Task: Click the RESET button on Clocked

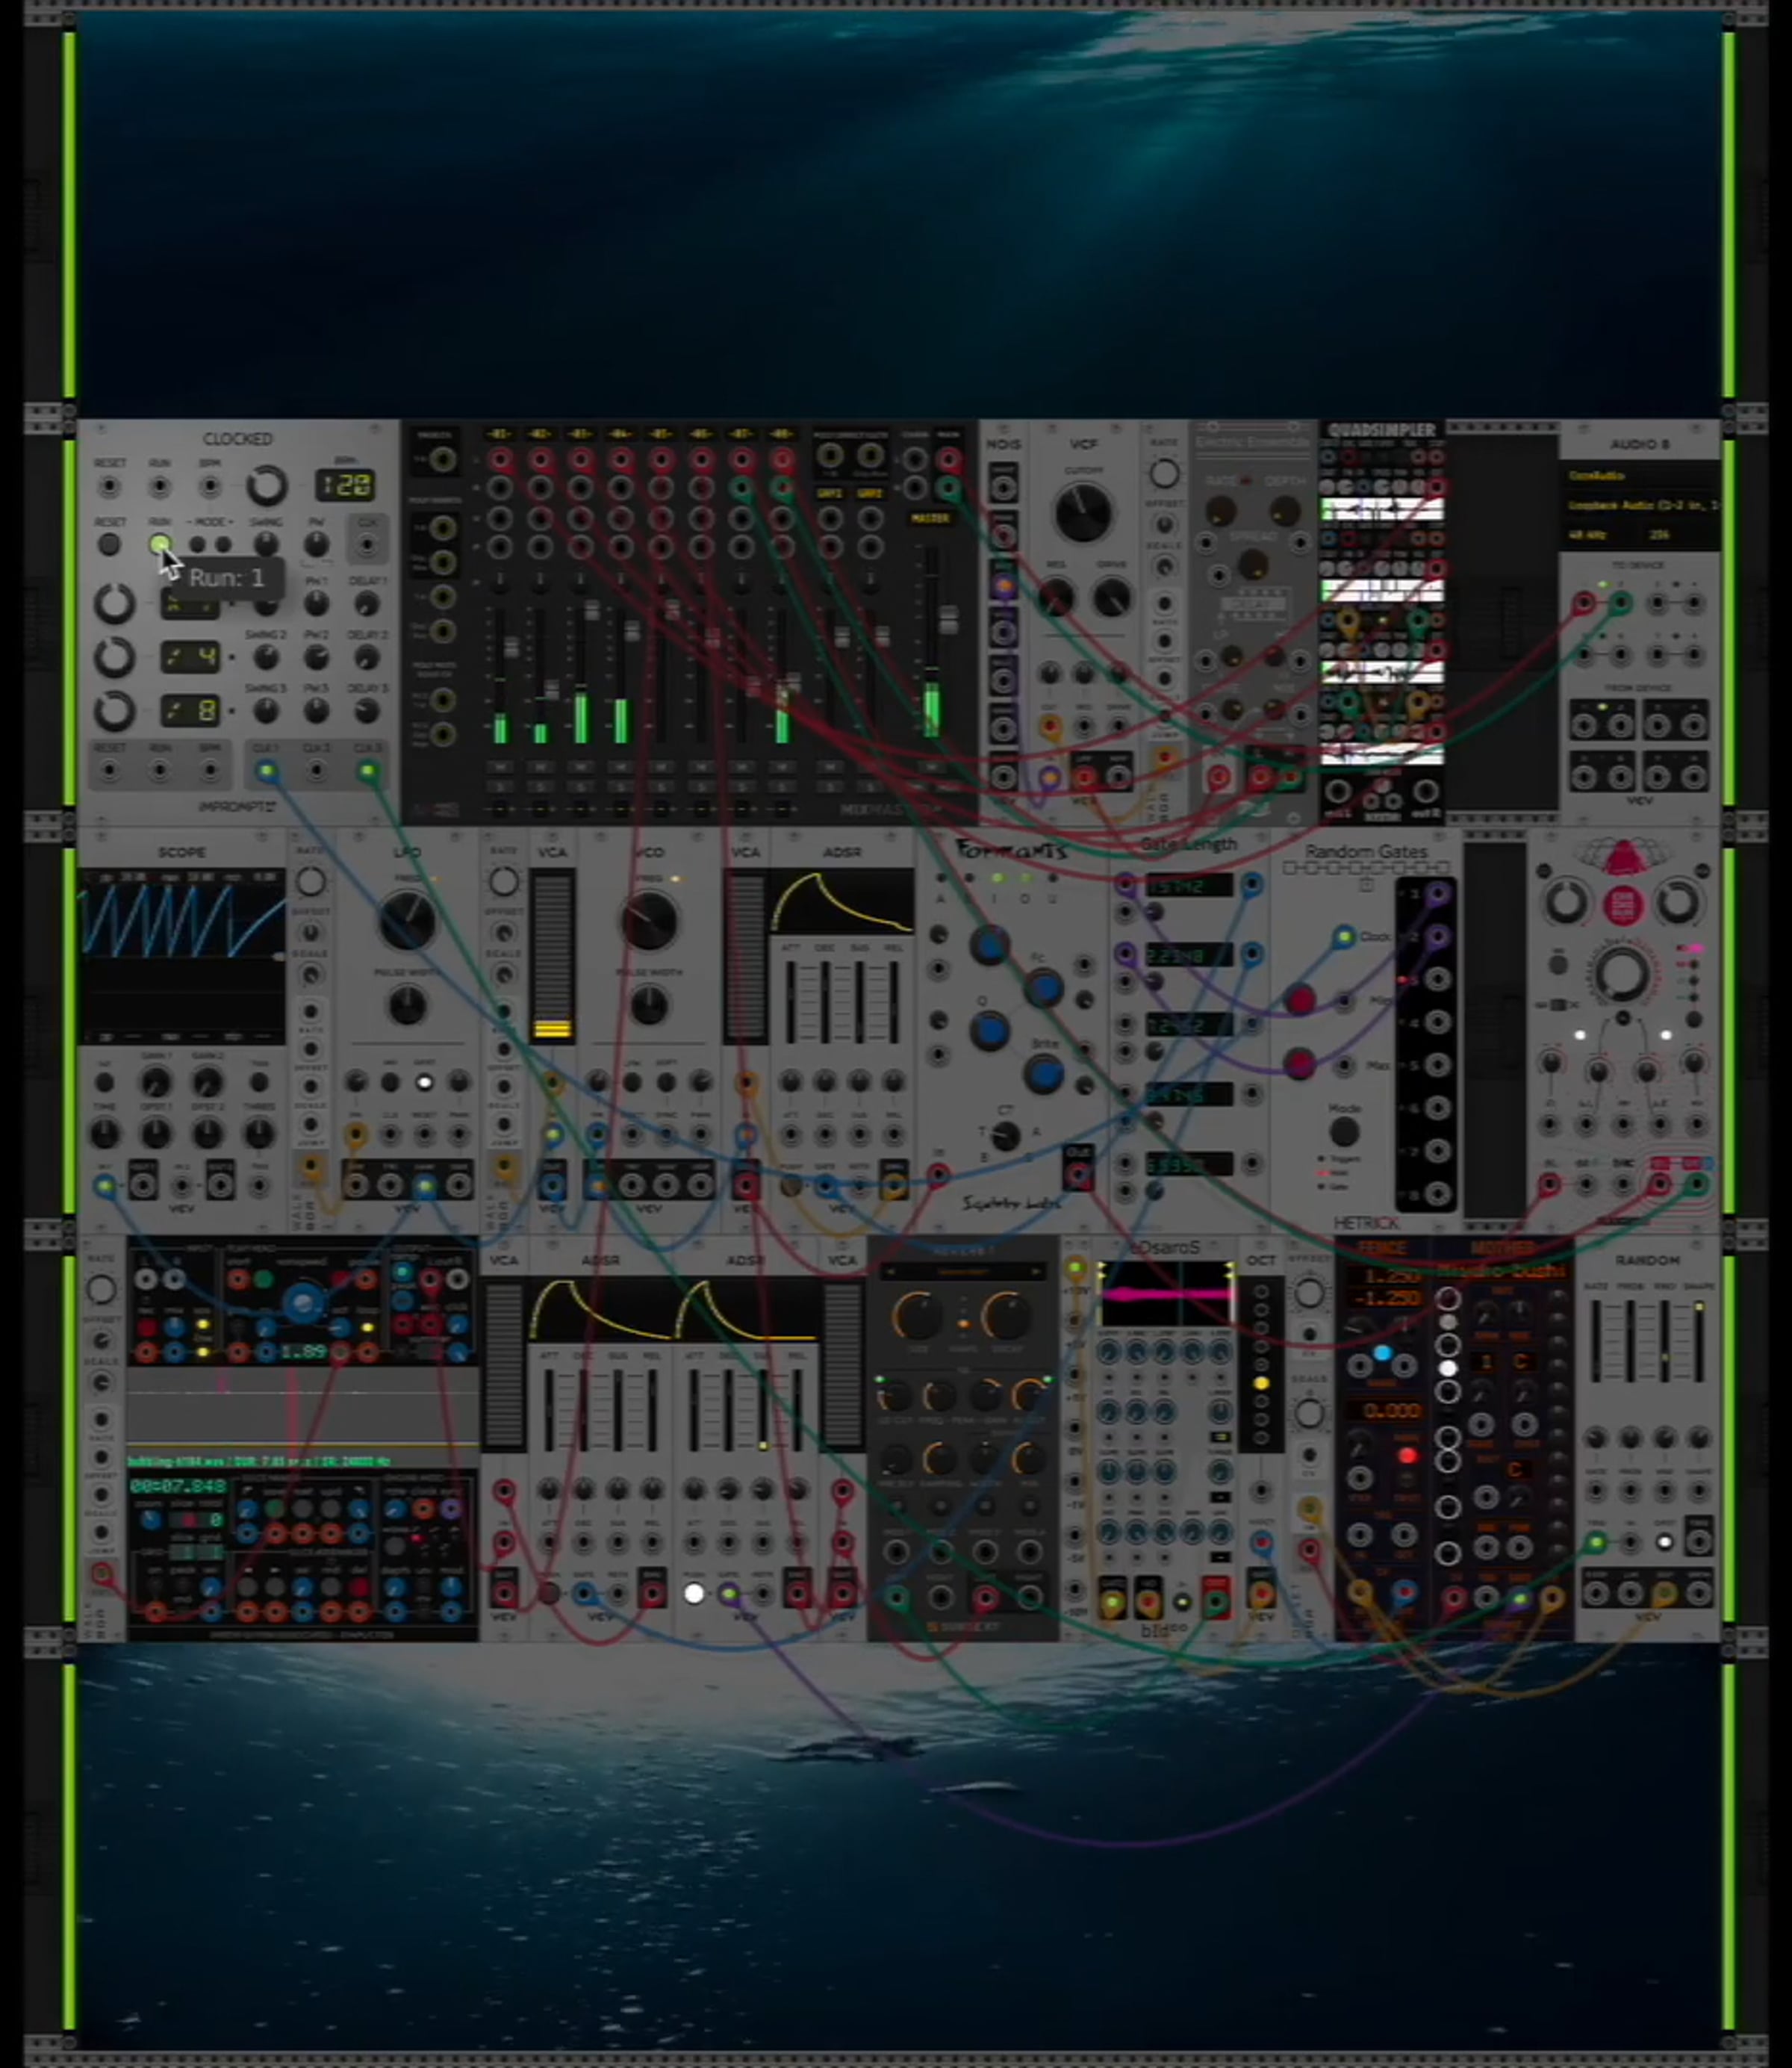Action: [109, 545]
